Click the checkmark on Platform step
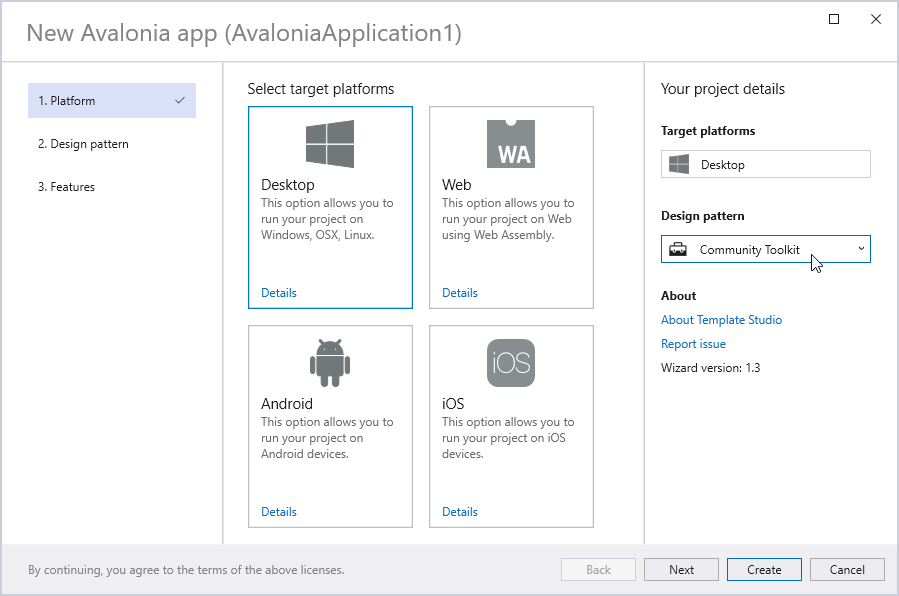This screenshot has height=596, width=899. 180,100
